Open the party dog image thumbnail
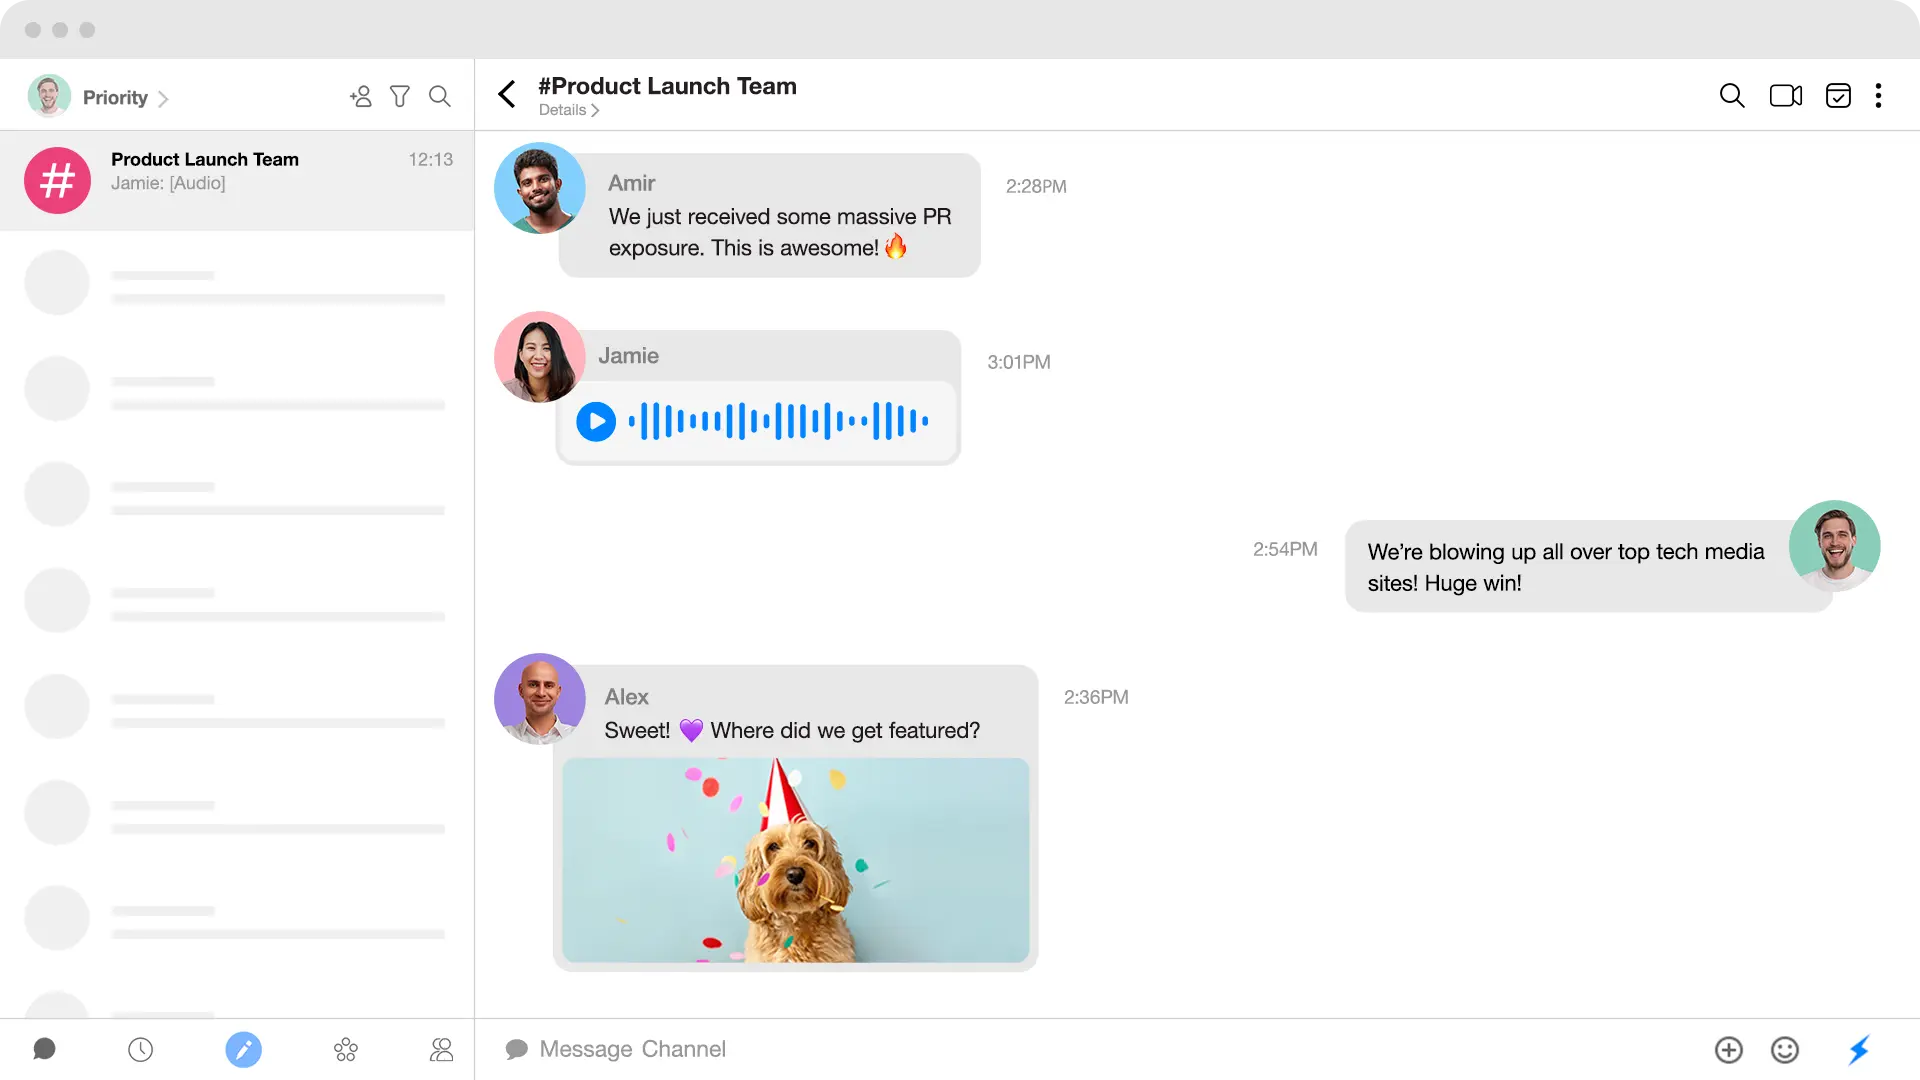Viewport: 1920px width, 1080px height. [x=795, y=860]
